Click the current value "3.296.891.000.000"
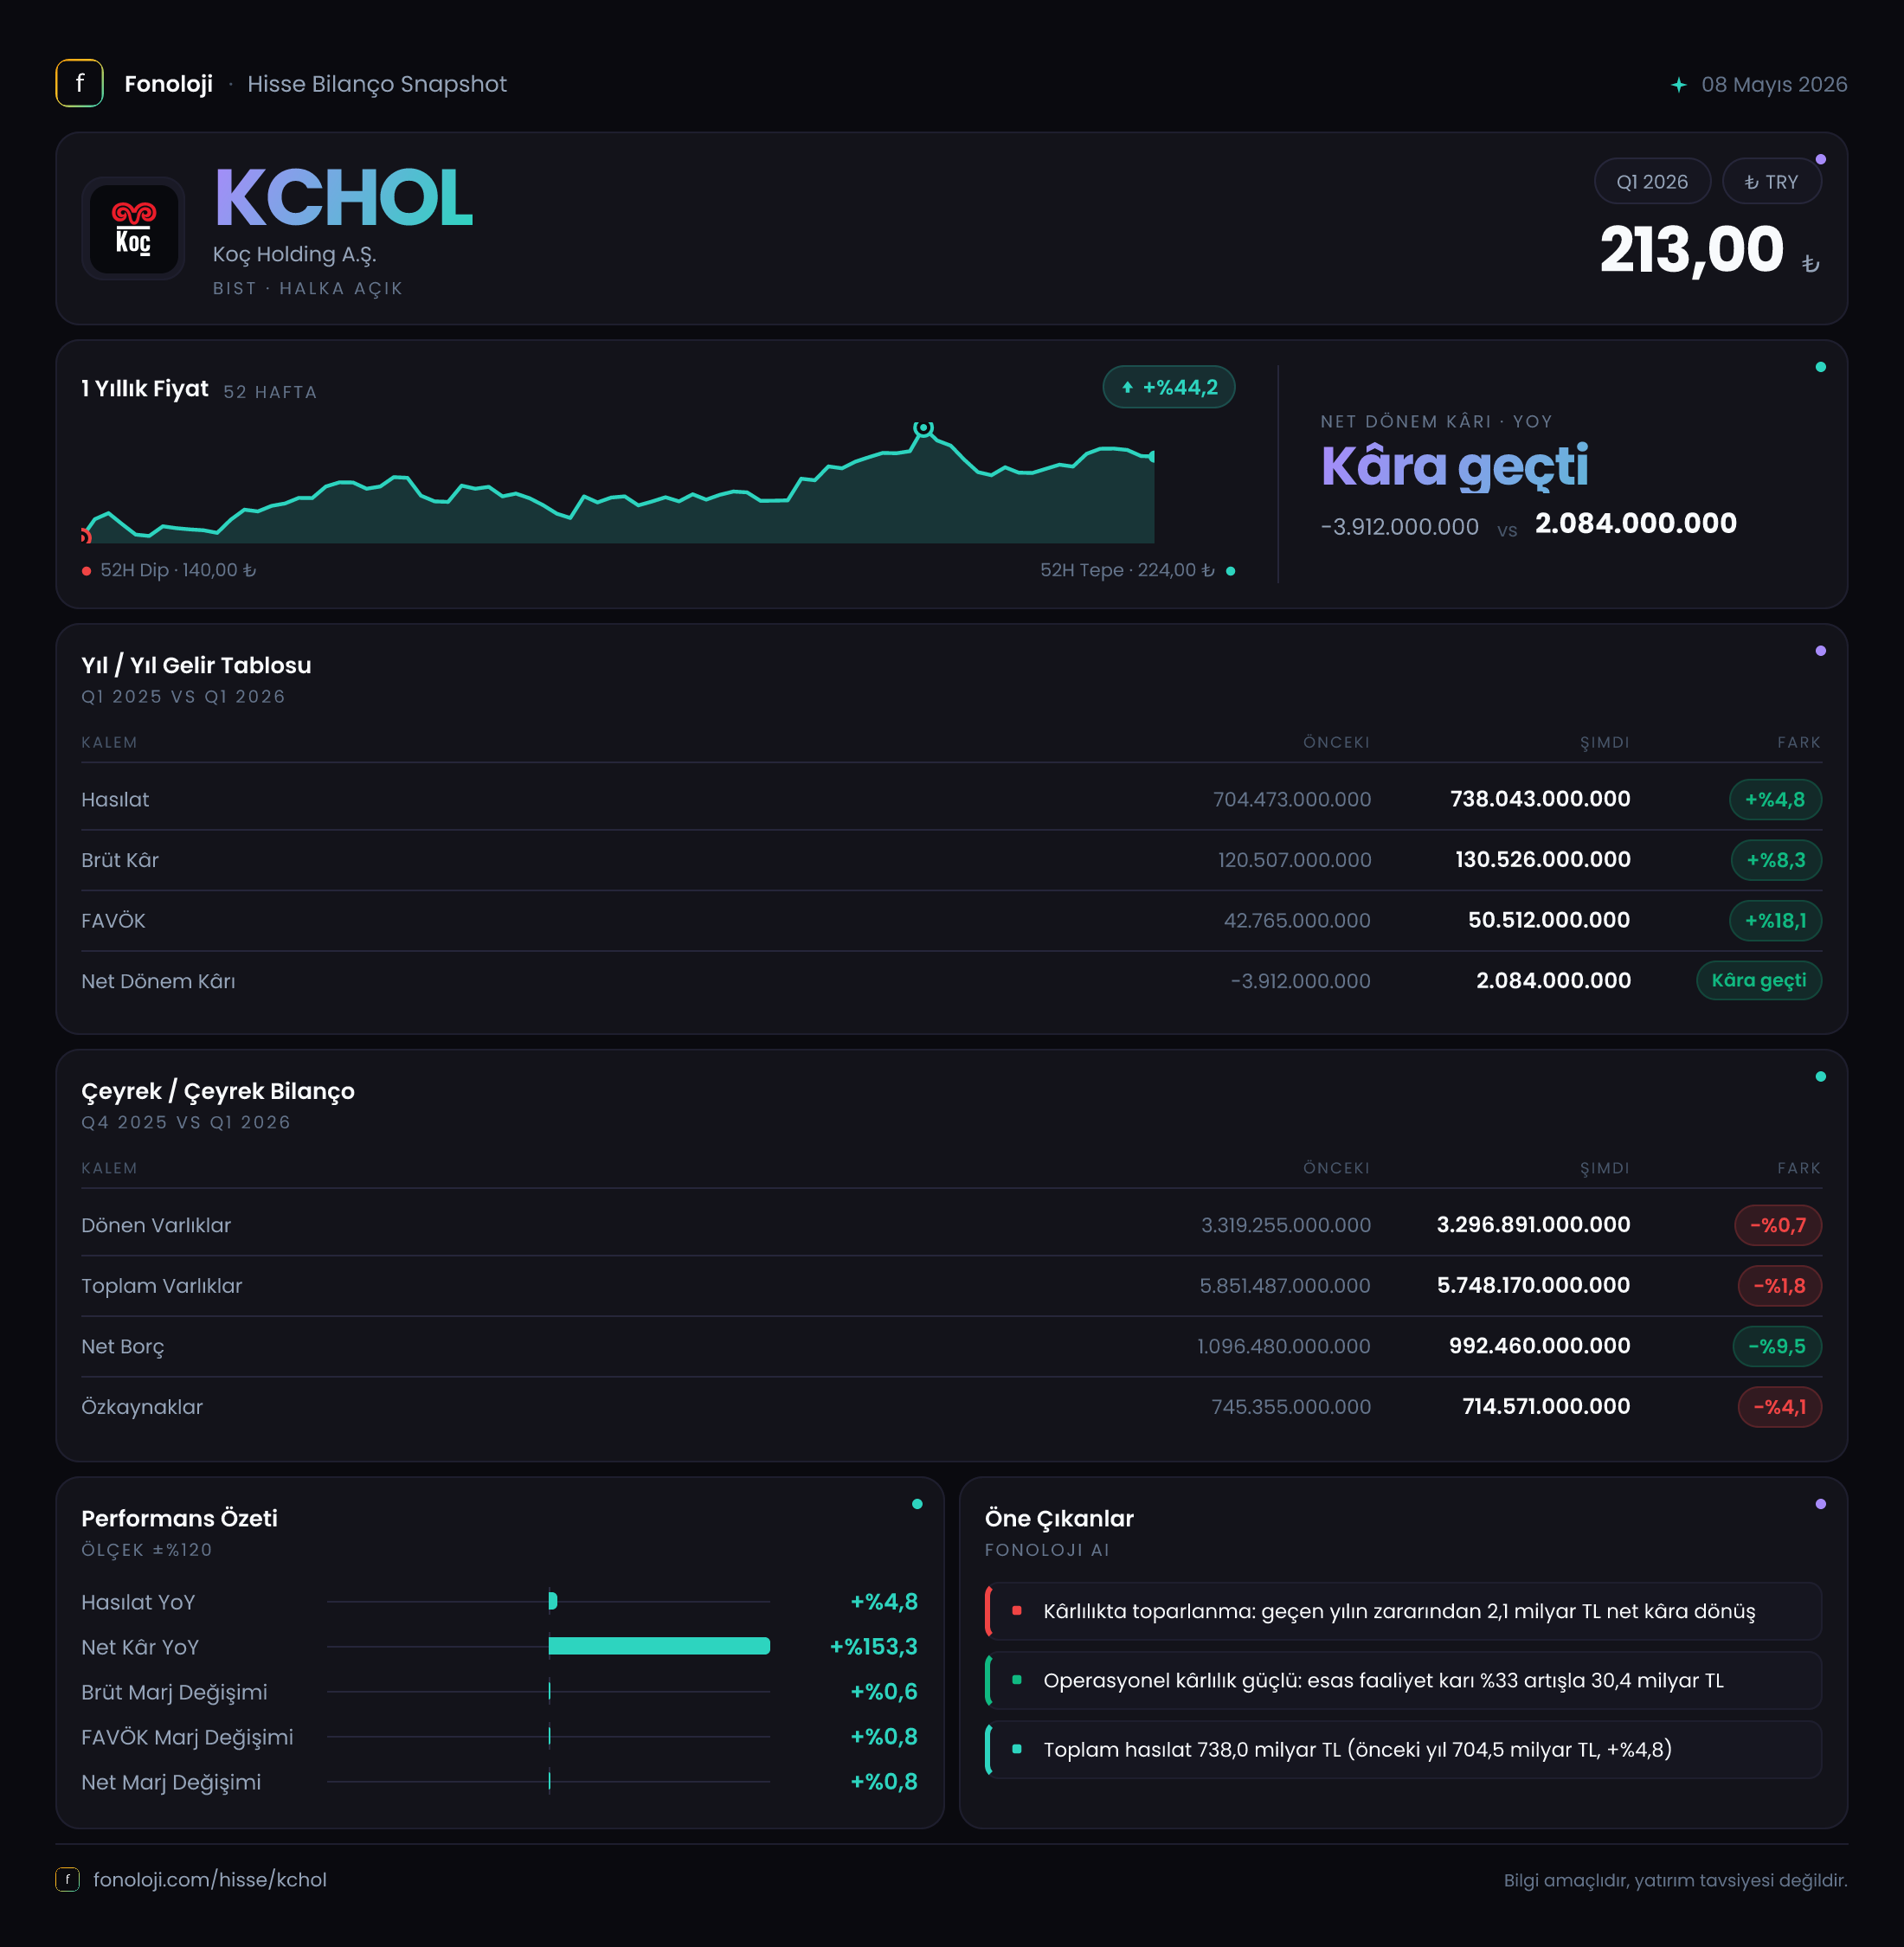Viewport: 1904px width, 1947px height. 1534,1225
